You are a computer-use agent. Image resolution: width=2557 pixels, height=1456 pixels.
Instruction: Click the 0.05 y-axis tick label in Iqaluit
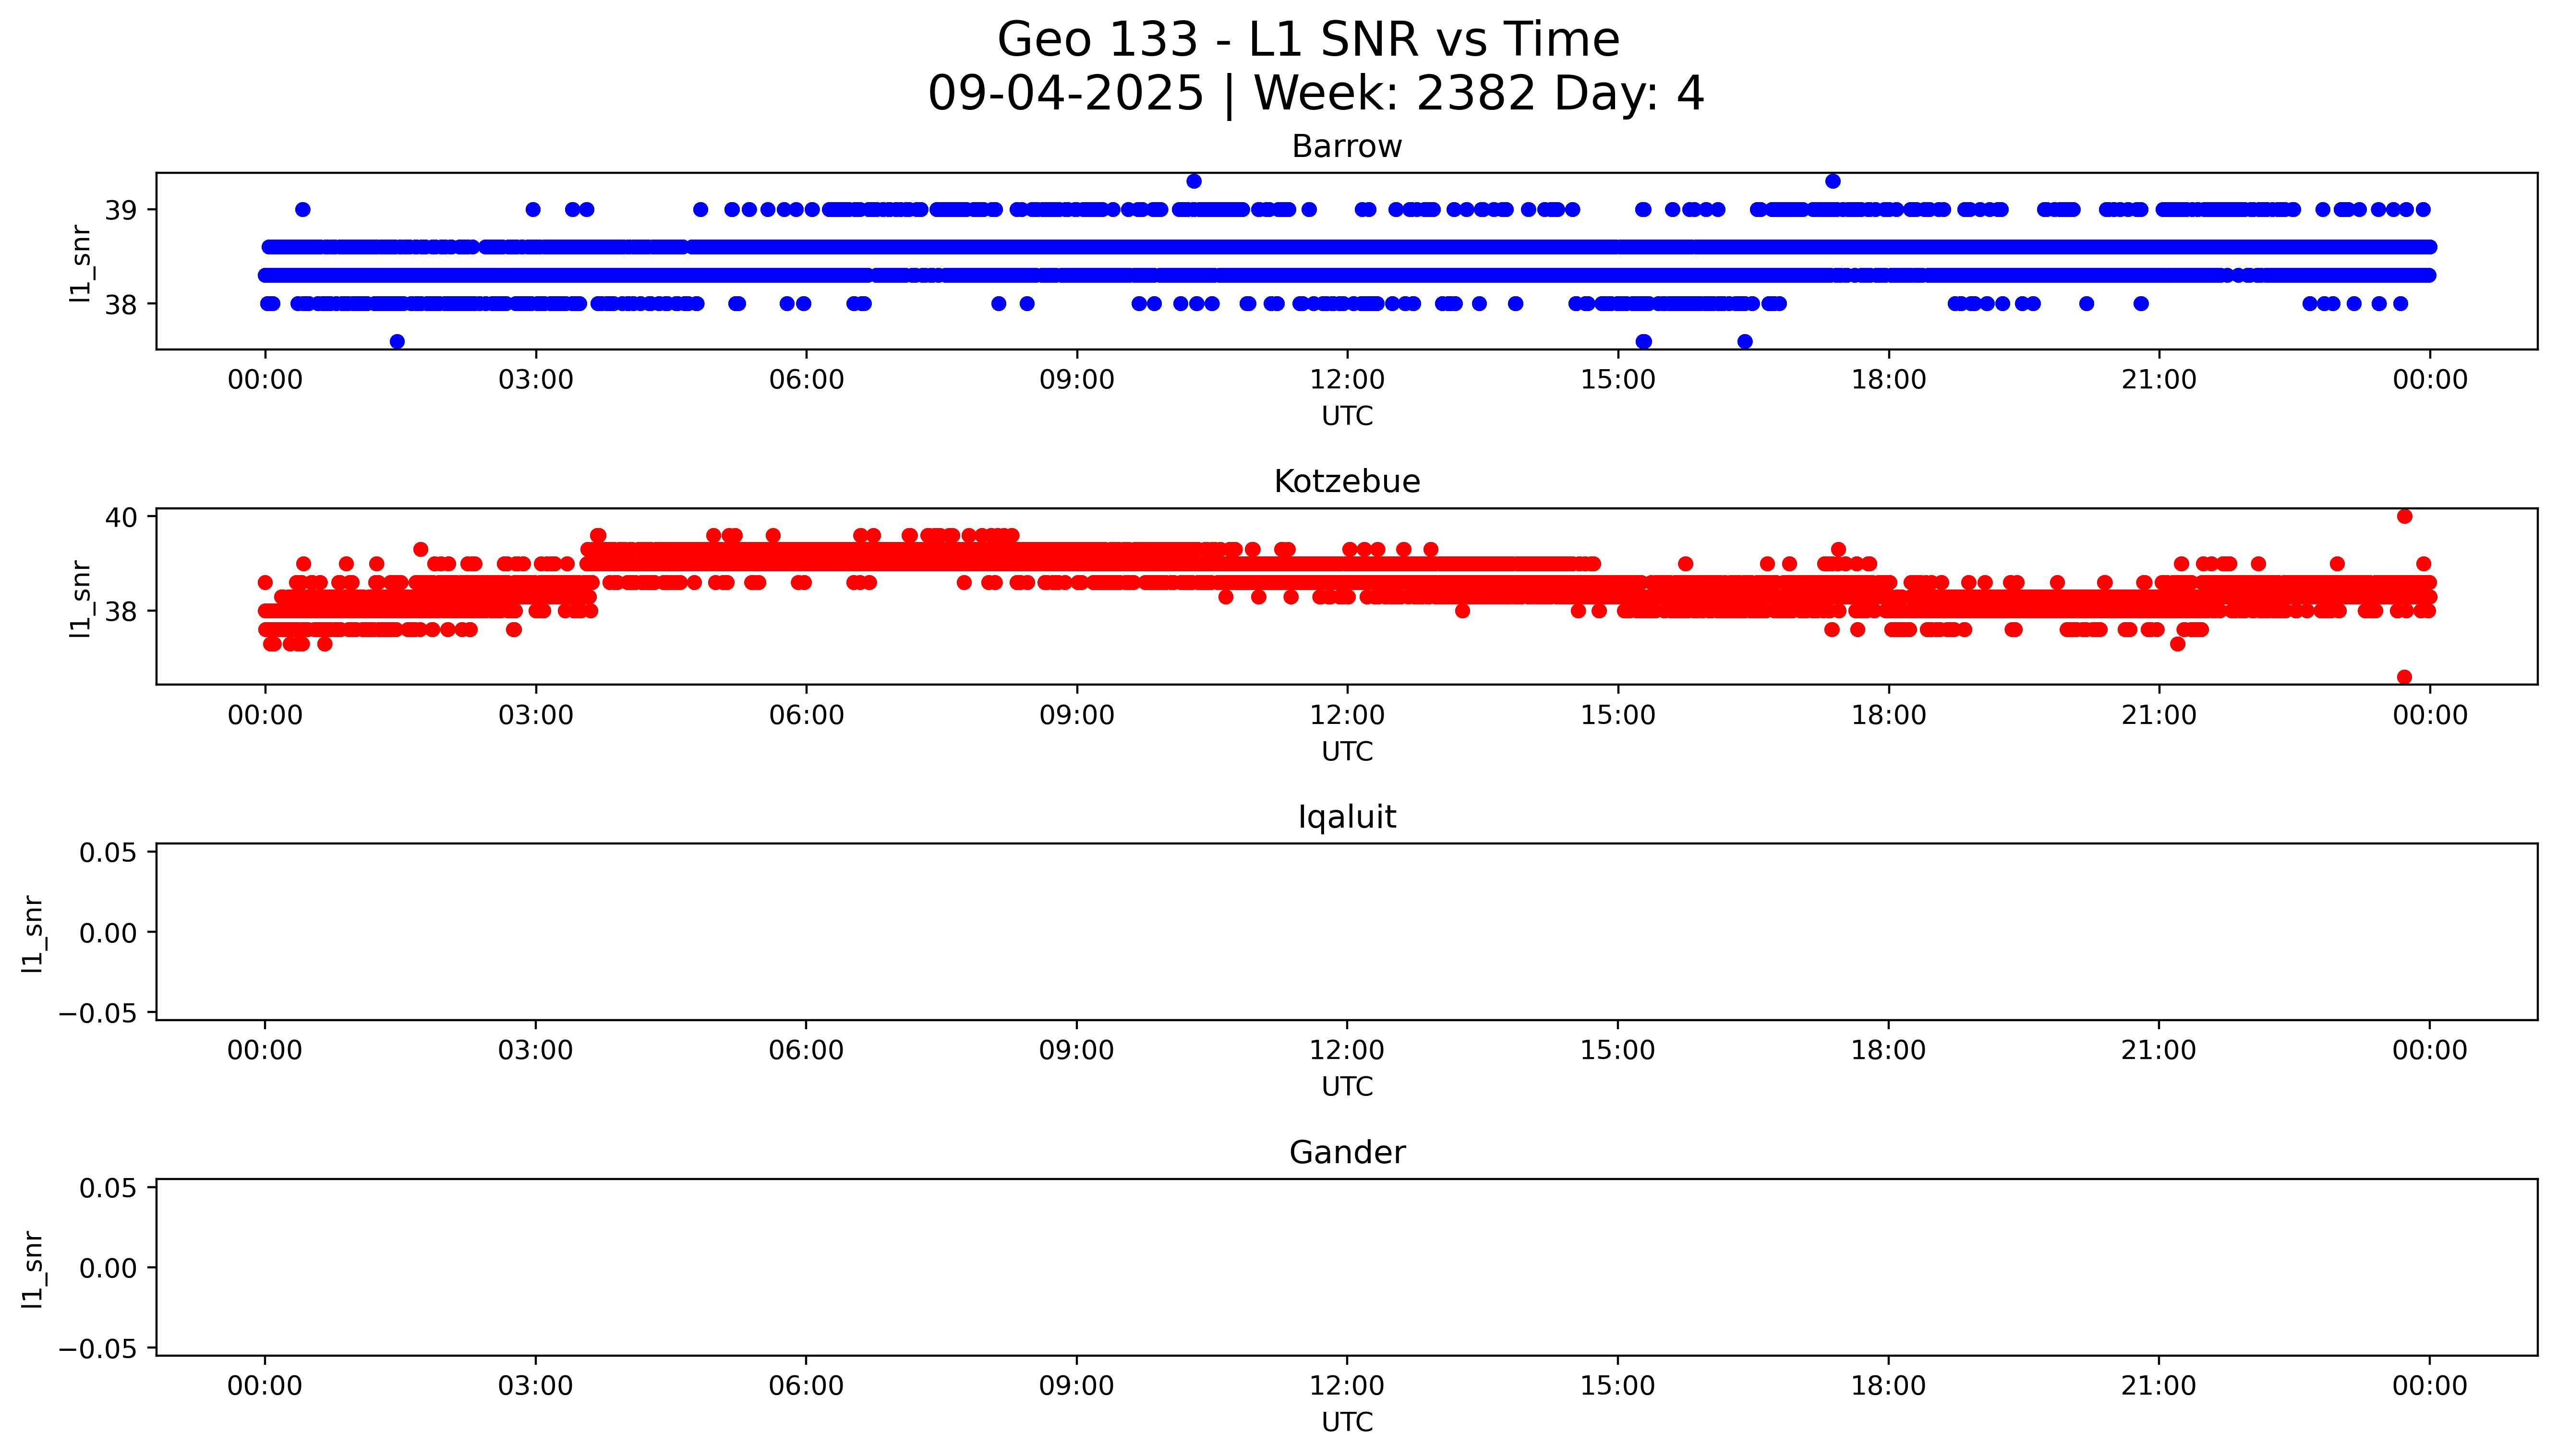click(x=108, y=853)
